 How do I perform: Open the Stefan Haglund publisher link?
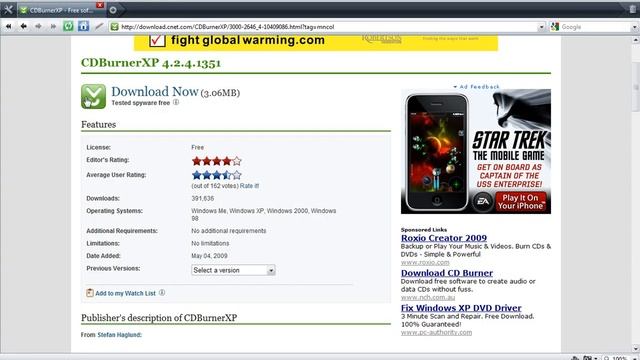coord(119,335)
